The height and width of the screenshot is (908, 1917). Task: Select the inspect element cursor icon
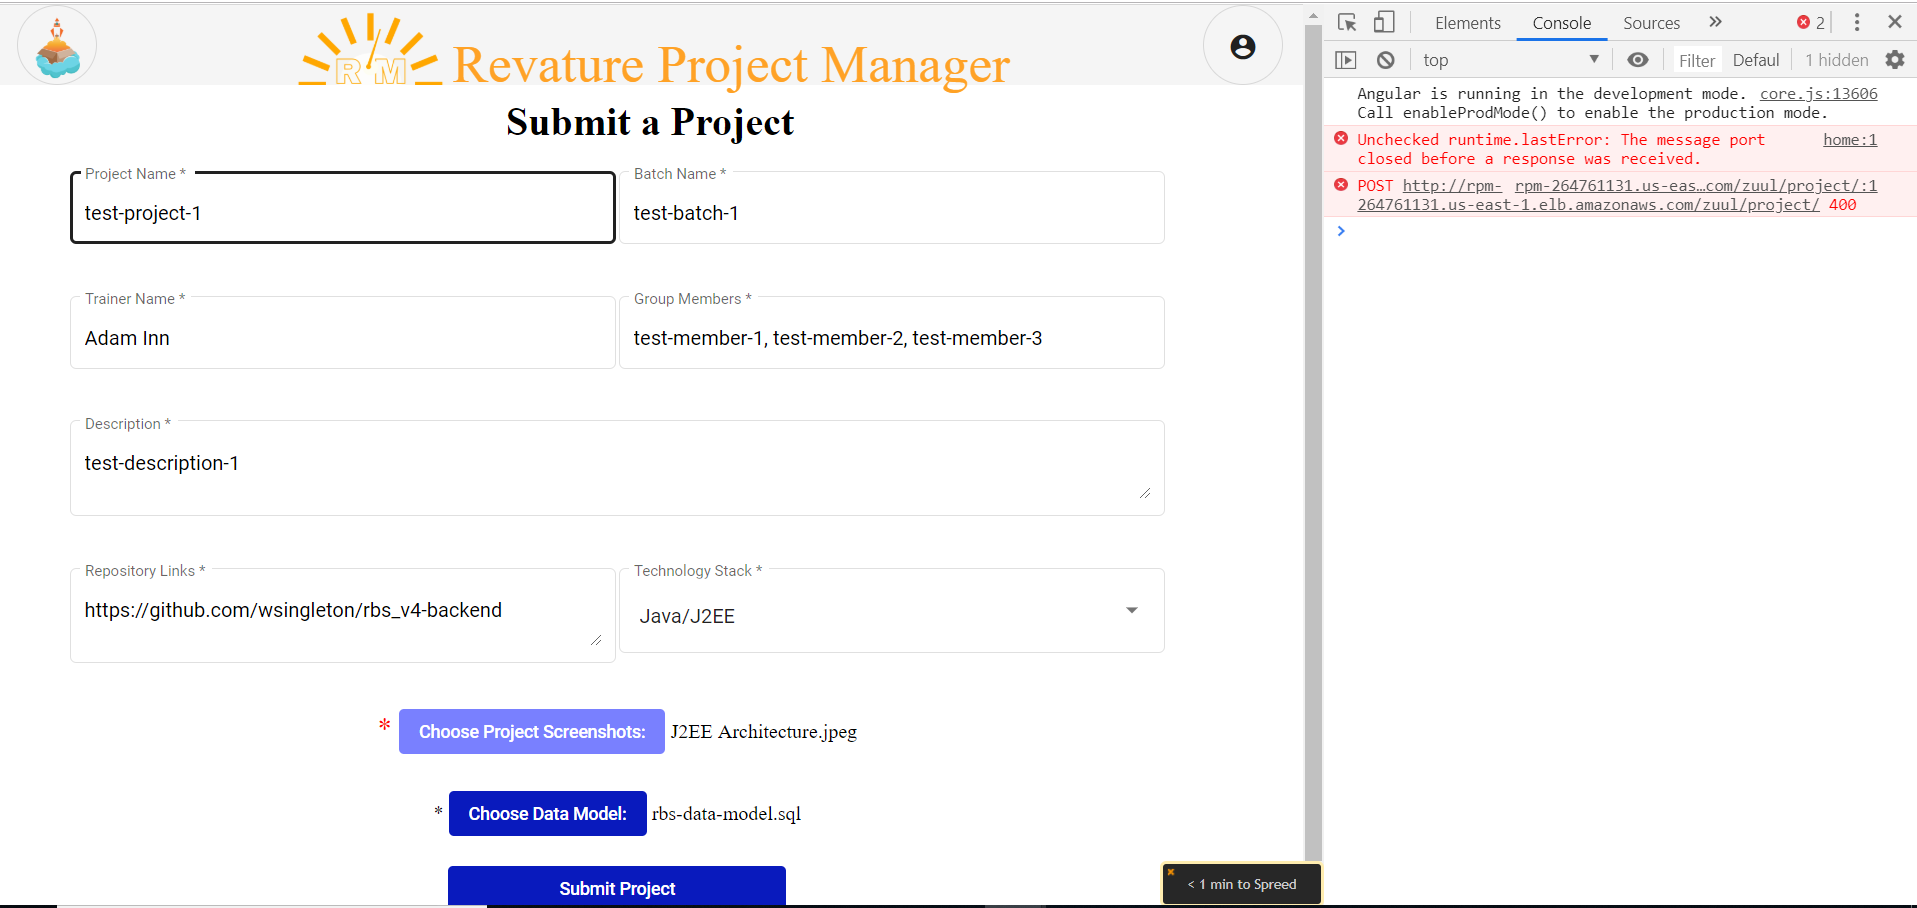pyautogui.click(x=1346, y=21)
